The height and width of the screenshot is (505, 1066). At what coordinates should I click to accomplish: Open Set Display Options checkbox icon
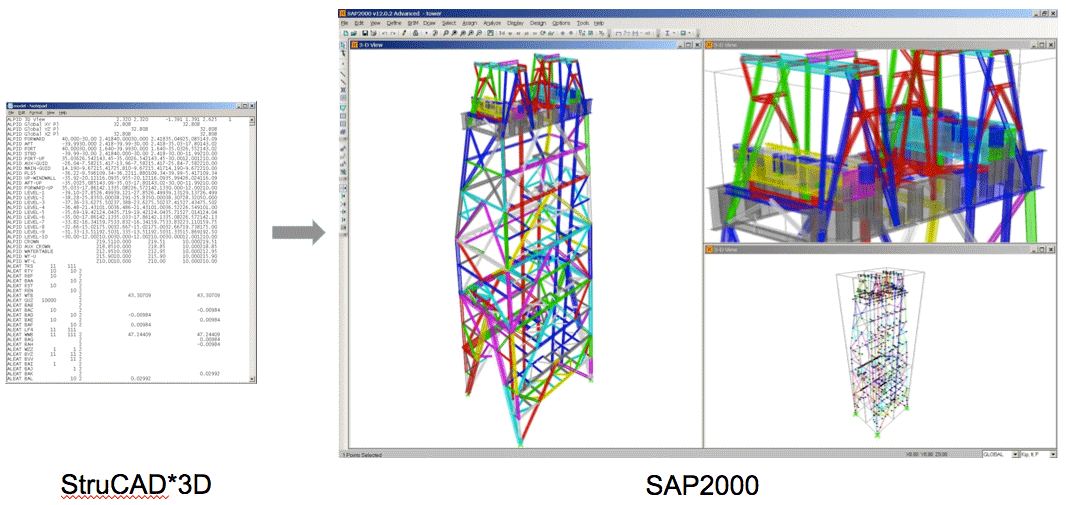[590, 33]
